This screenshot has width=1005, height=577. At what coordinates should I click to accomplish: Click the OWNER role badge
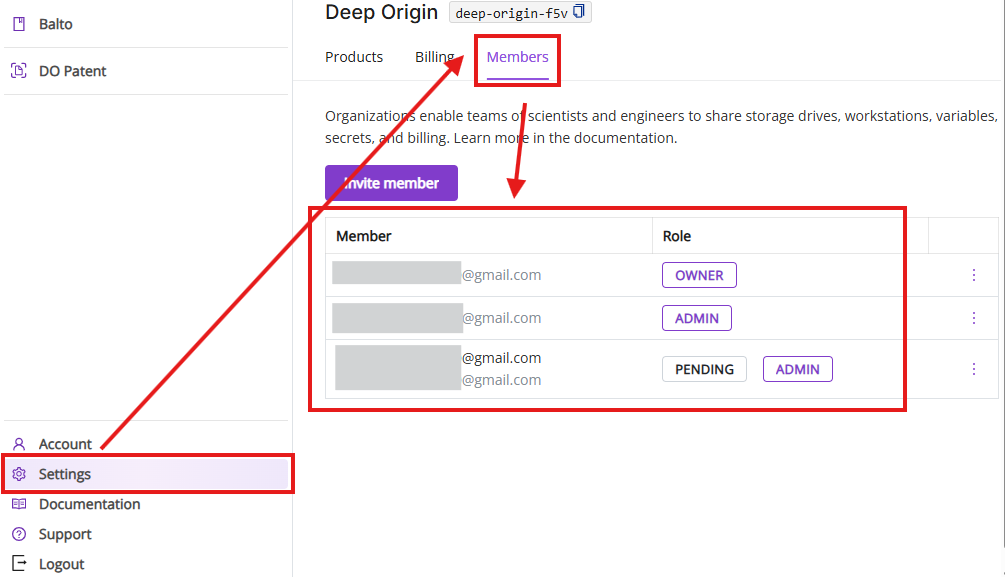click(x=699, y=275)
